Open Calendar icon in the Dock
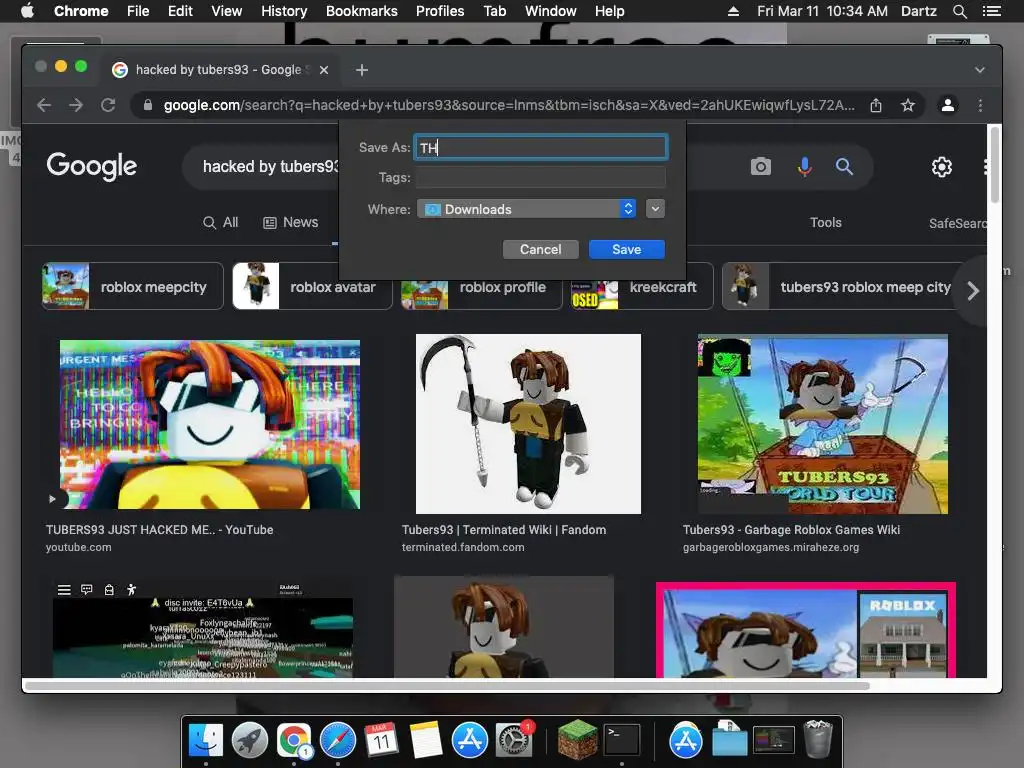This screenshot has height=768, width=1024. click(381, 740)
